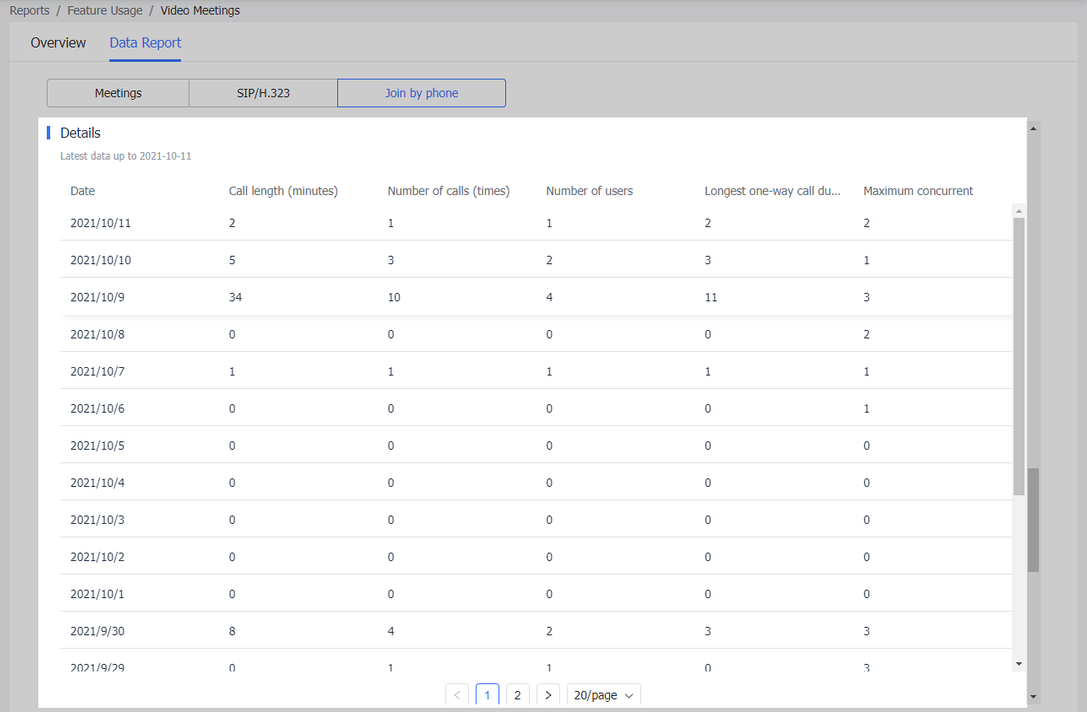Click the Call length (minutes) header
Viewport: 1087px width, 712px height.
(x=283, y=191)
